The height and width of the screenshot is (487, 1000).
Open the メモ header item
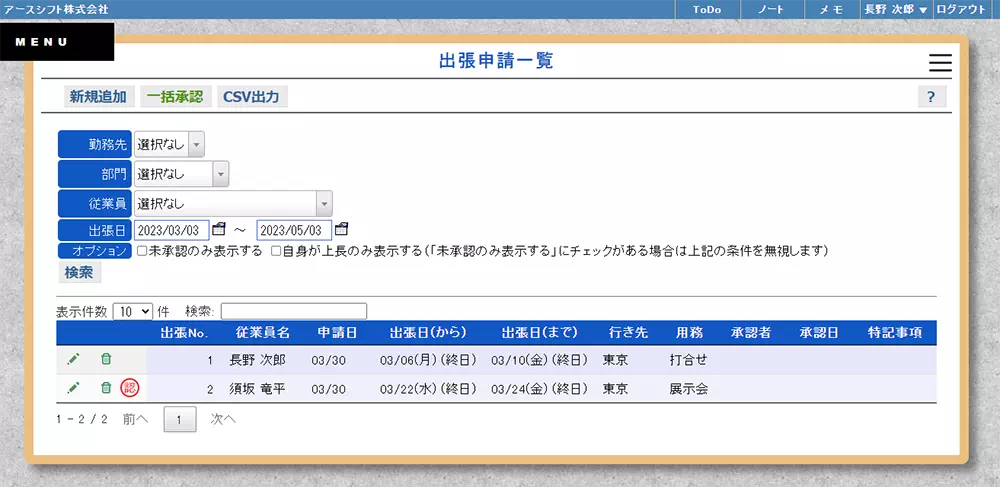click(x=831, y=10)
